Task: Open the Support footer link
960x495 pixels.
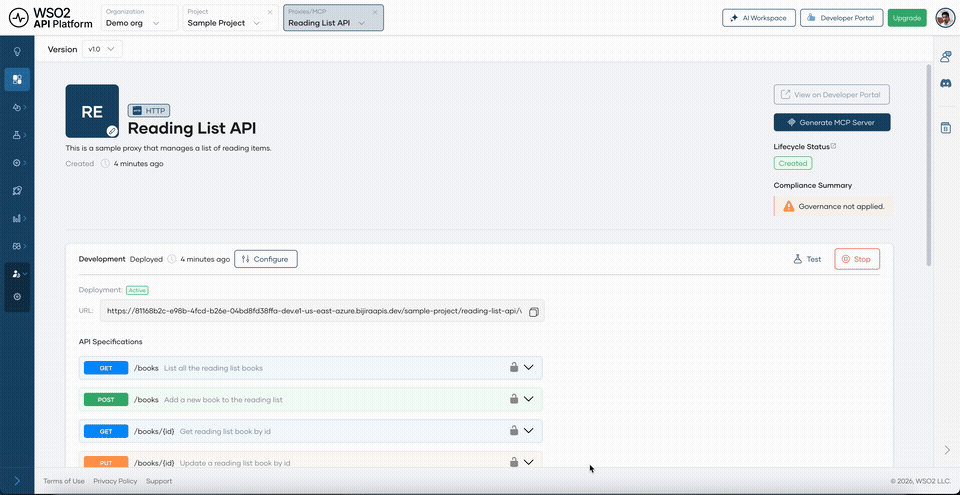Action: coord(159,481)
